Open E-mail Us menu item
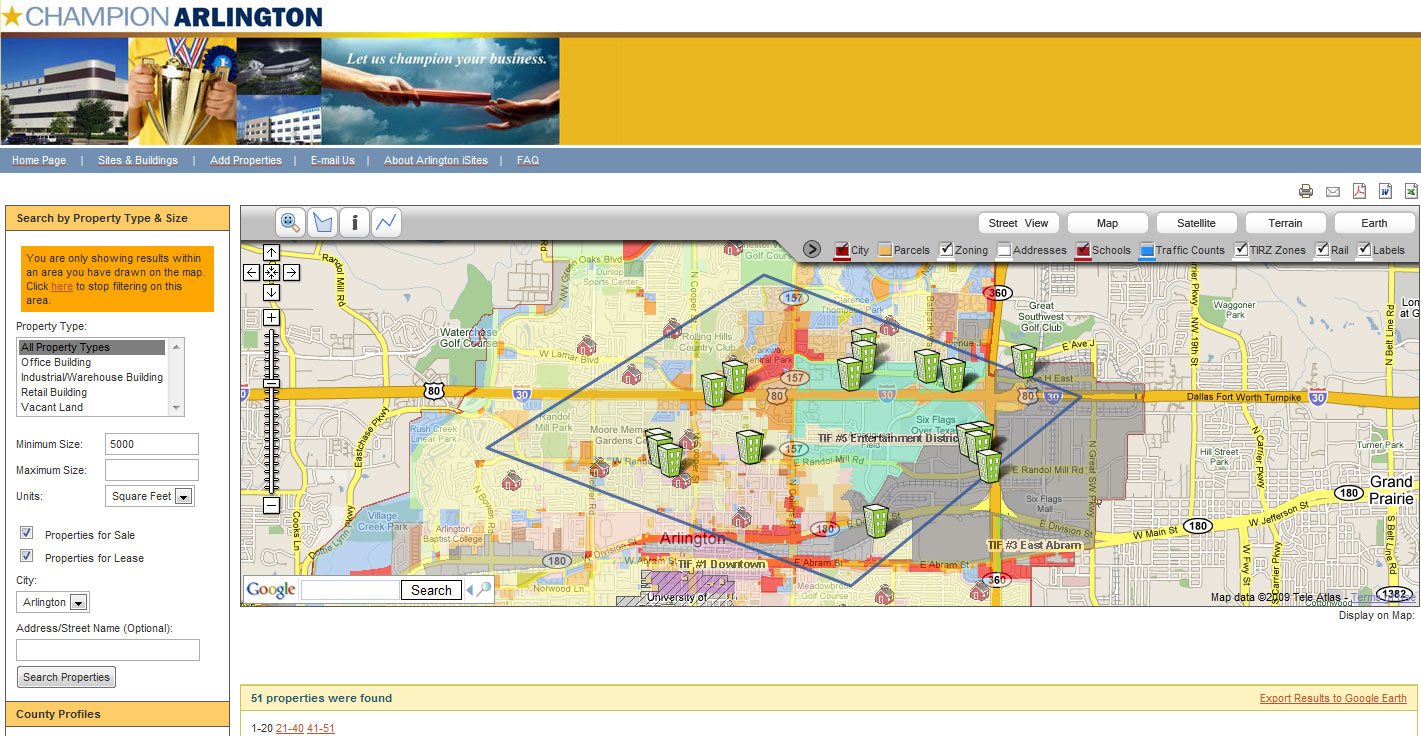 (x=333, y=160)
